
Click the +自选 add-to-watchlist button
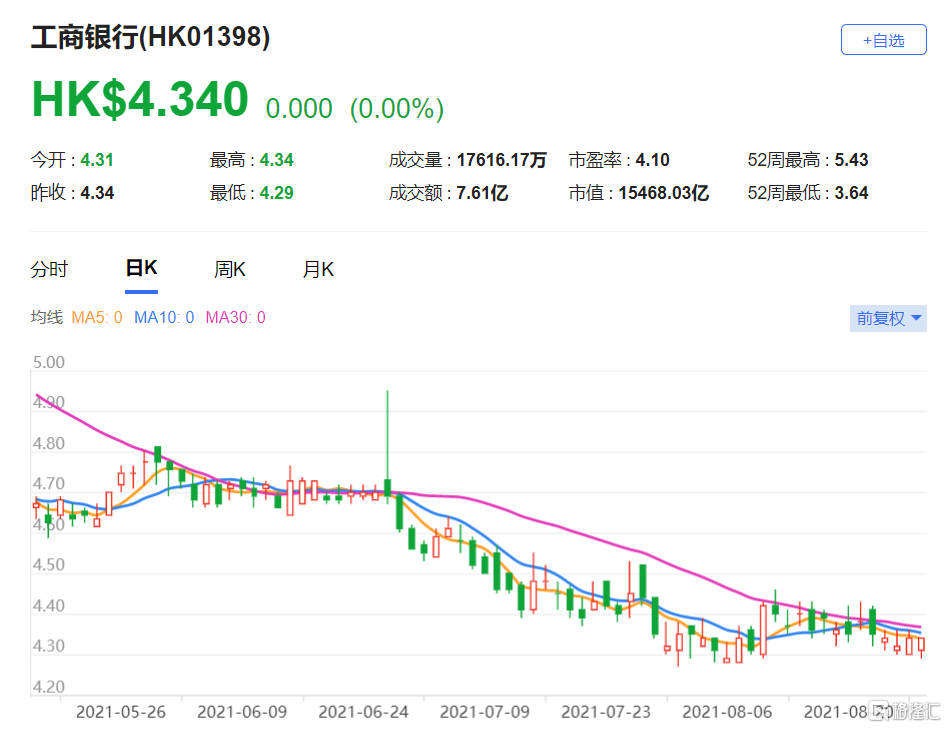pos(883,40)
